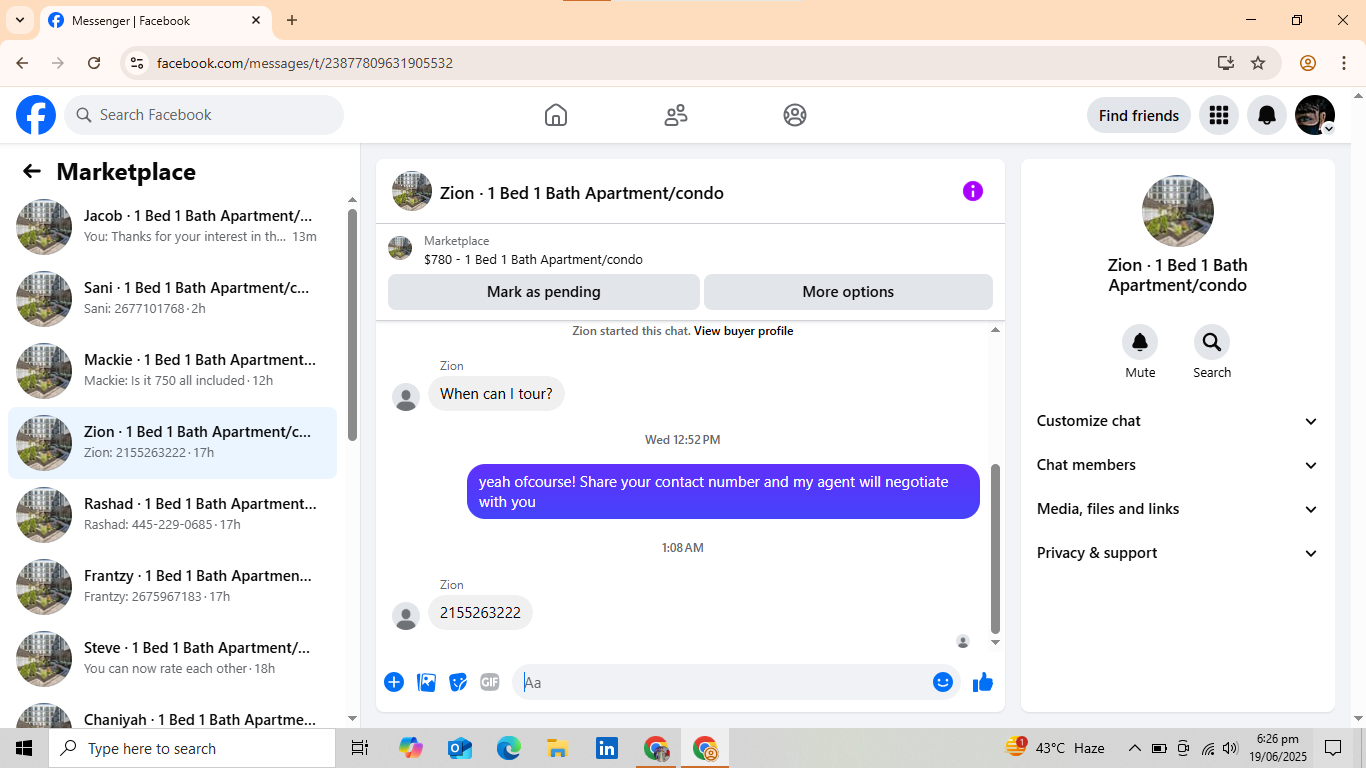Click the "When can I tour?" message

496,394
